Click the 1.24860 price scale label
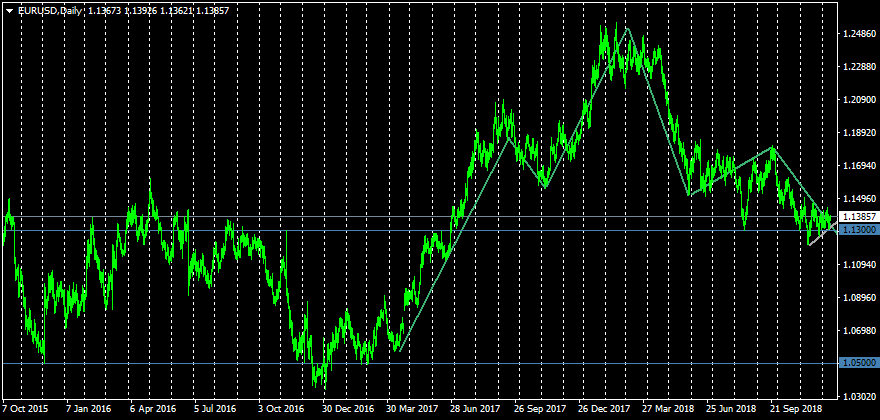 click(x=858, y=34)
